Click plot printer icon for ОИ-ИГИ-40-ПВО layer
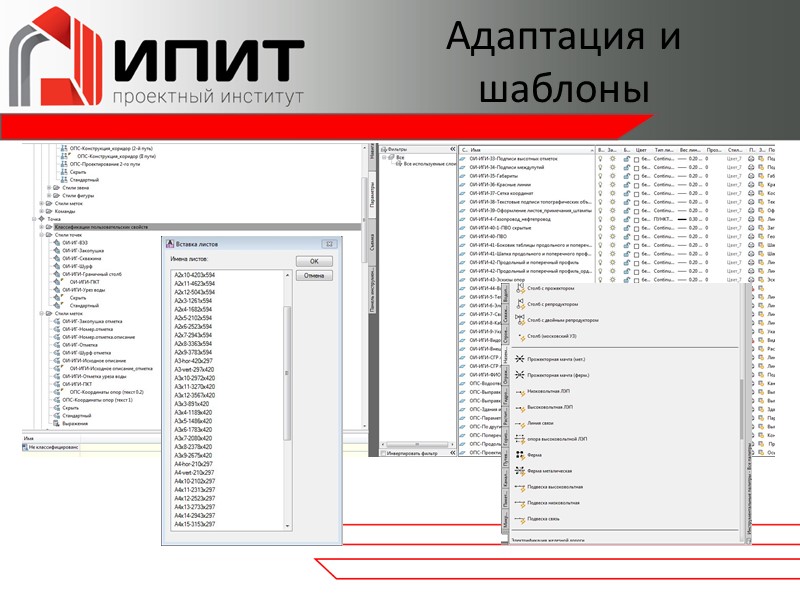 [x=751, y=237]
